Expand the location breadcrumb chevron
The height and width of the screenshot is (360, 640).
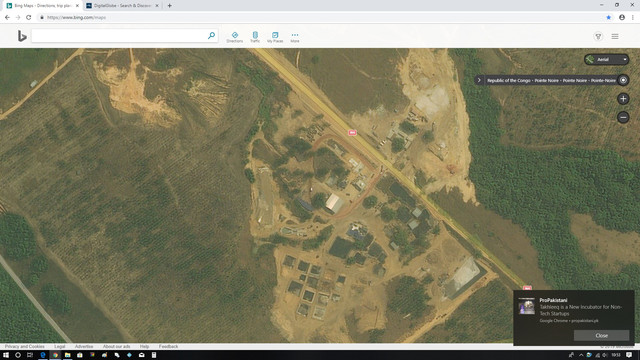tap(479, 80)
